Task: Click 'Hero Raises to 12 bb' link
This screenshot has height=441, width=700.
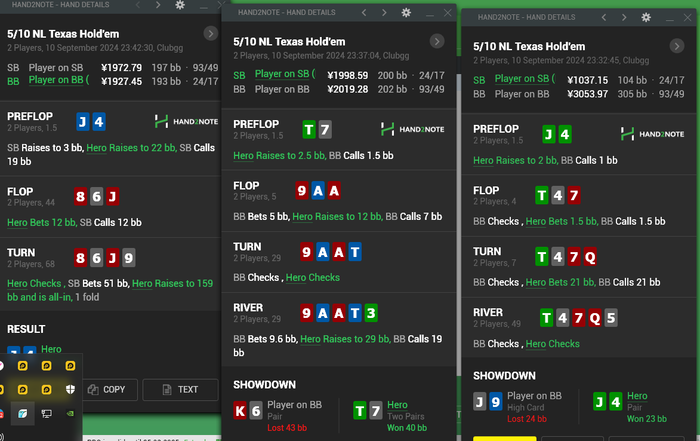Action: [337, 216]
